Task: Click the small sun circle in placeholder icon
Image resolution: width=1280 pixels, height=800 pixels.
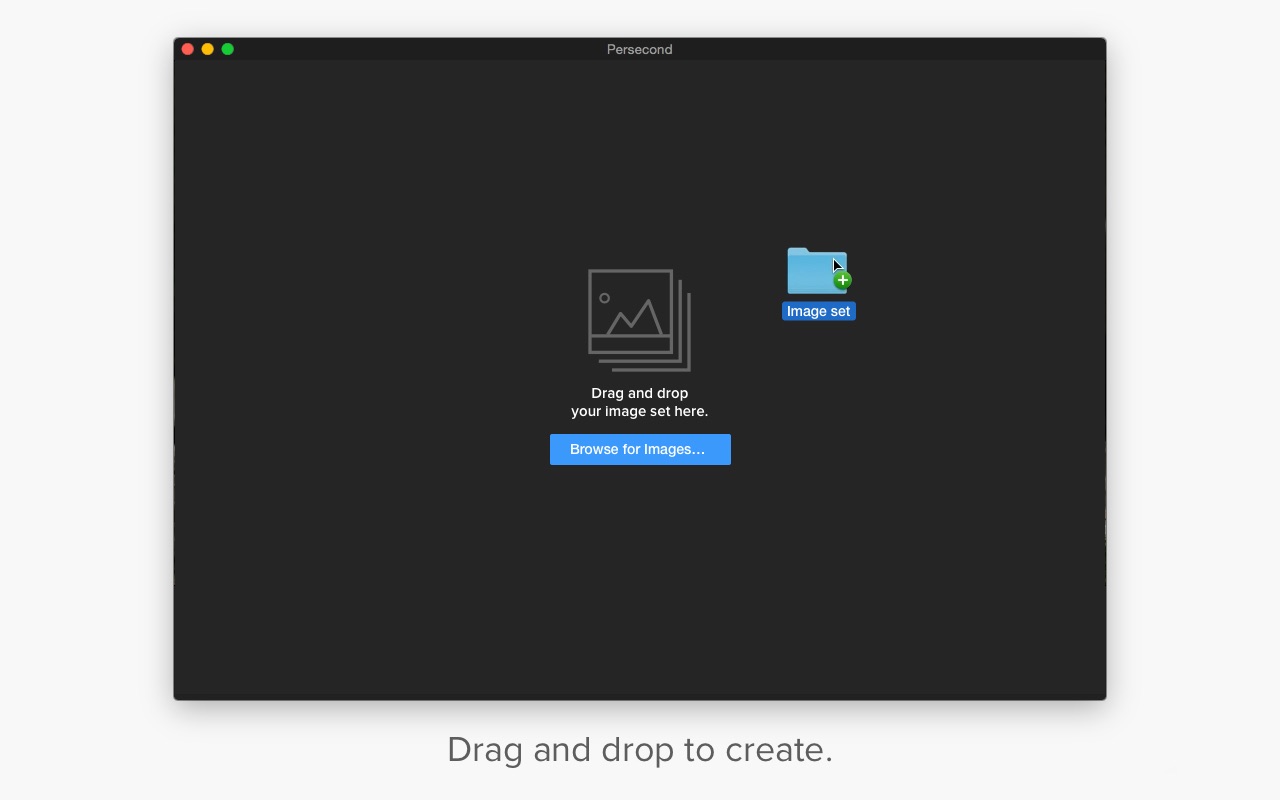Action: [x=604, y=298]
